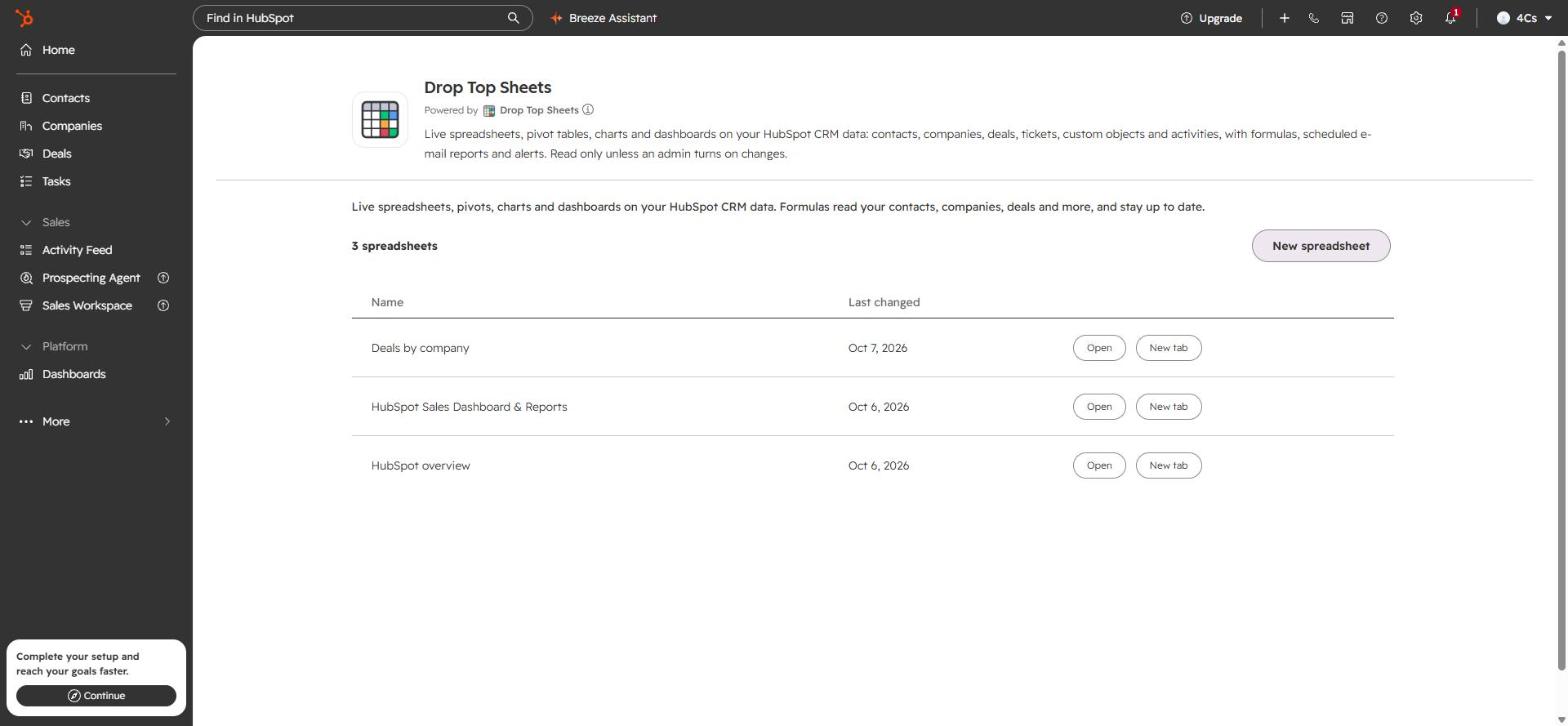Screen dimensions: 1568x726
Task: Open the marketplace storefront icon
Action: pyautogui.click(x=1347, y=18)
